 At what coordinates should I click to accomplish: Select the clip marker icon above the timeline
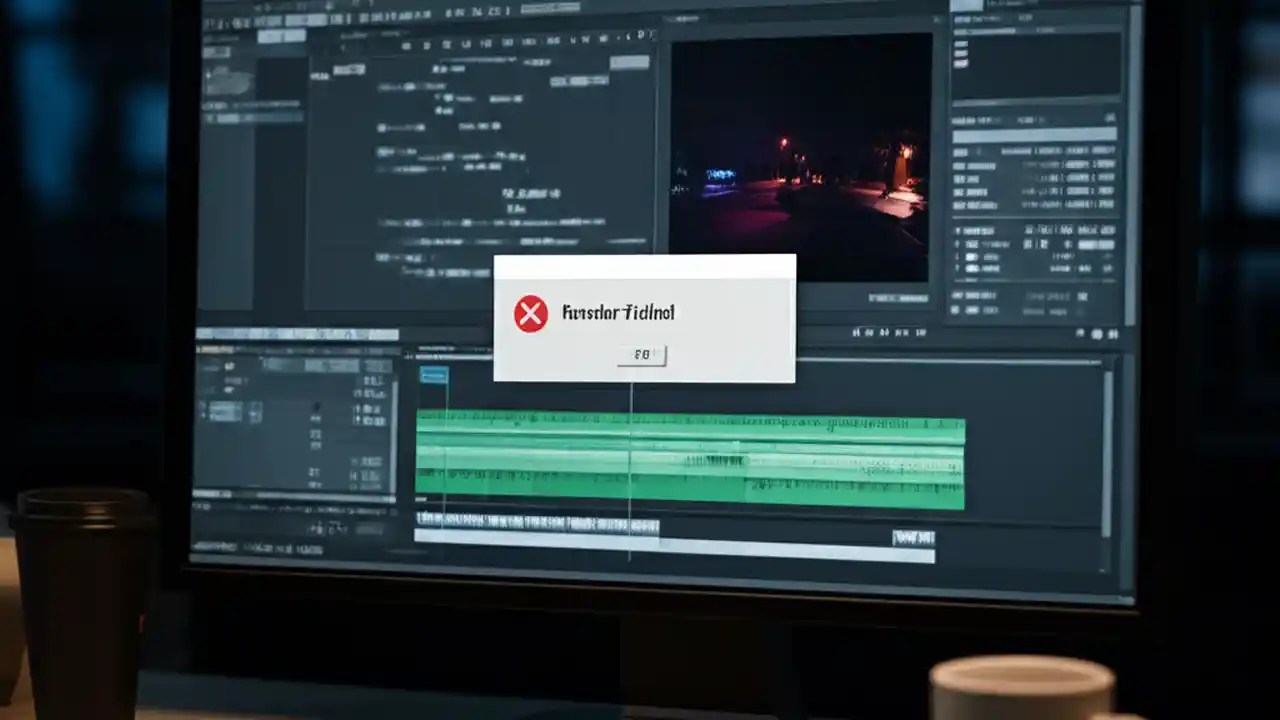click(433, 375)
